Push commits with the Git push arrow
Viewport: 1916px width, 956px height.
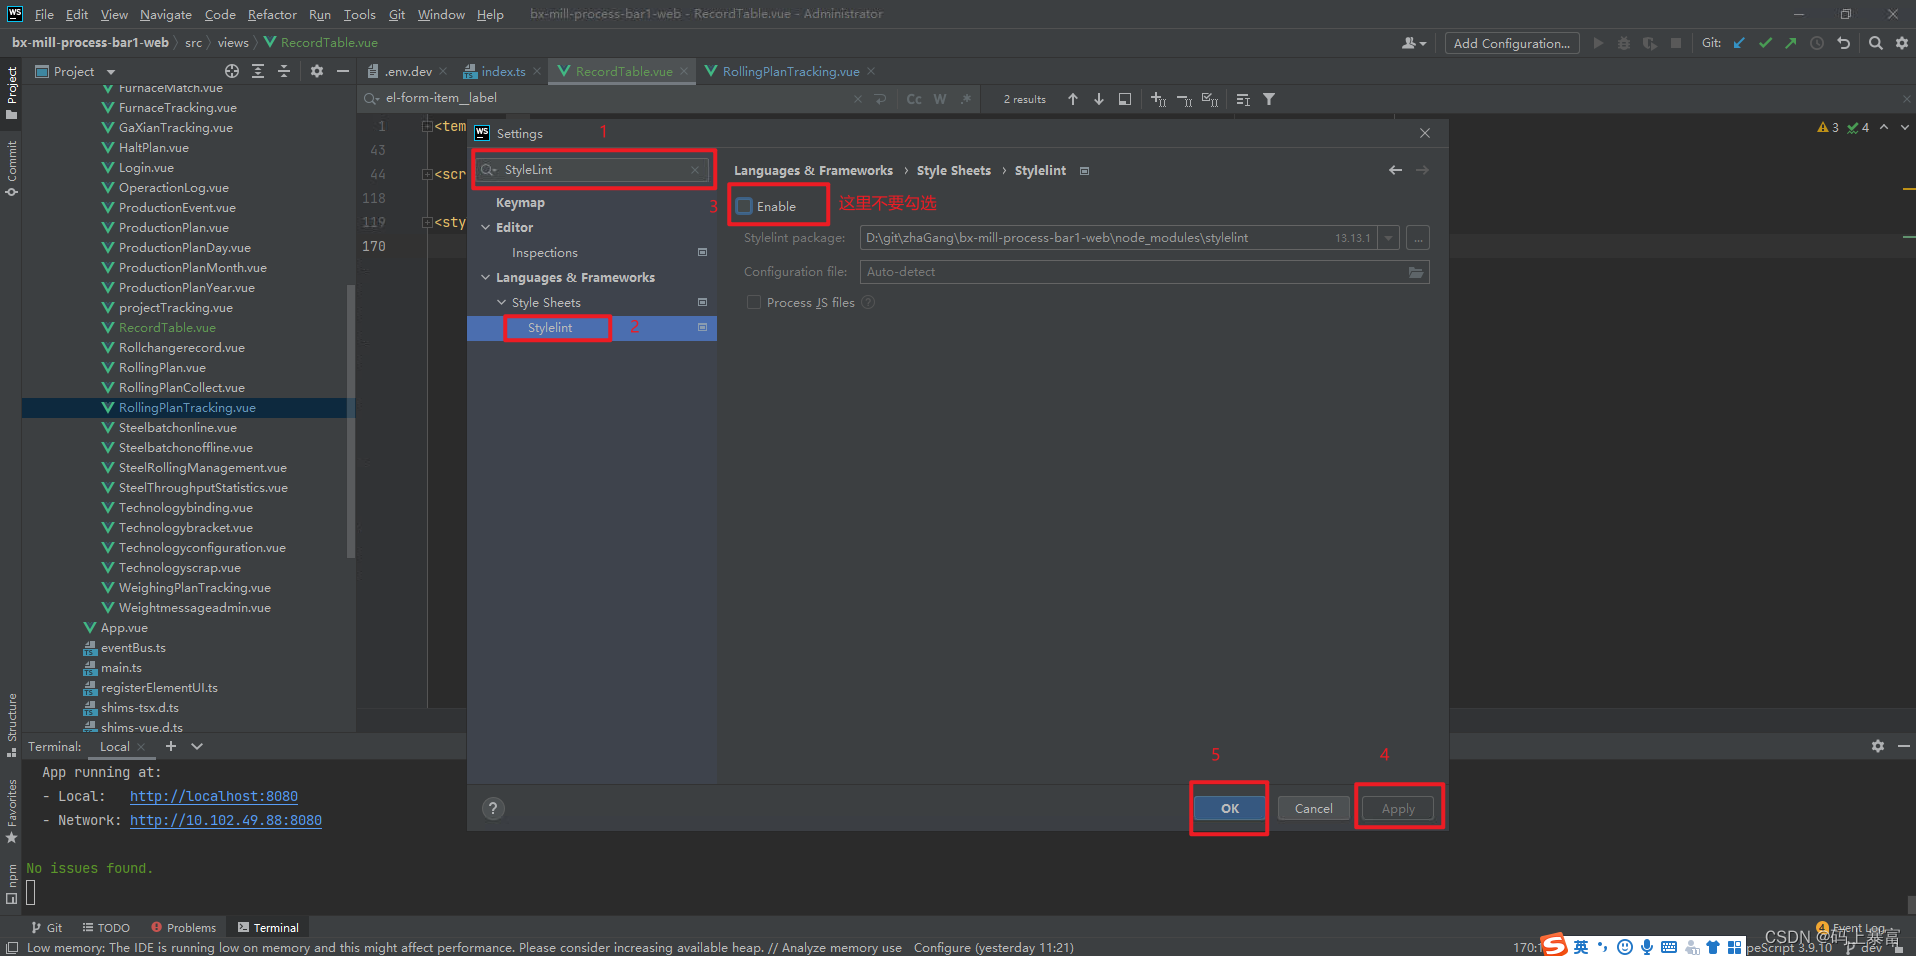tap(1791, 43)
